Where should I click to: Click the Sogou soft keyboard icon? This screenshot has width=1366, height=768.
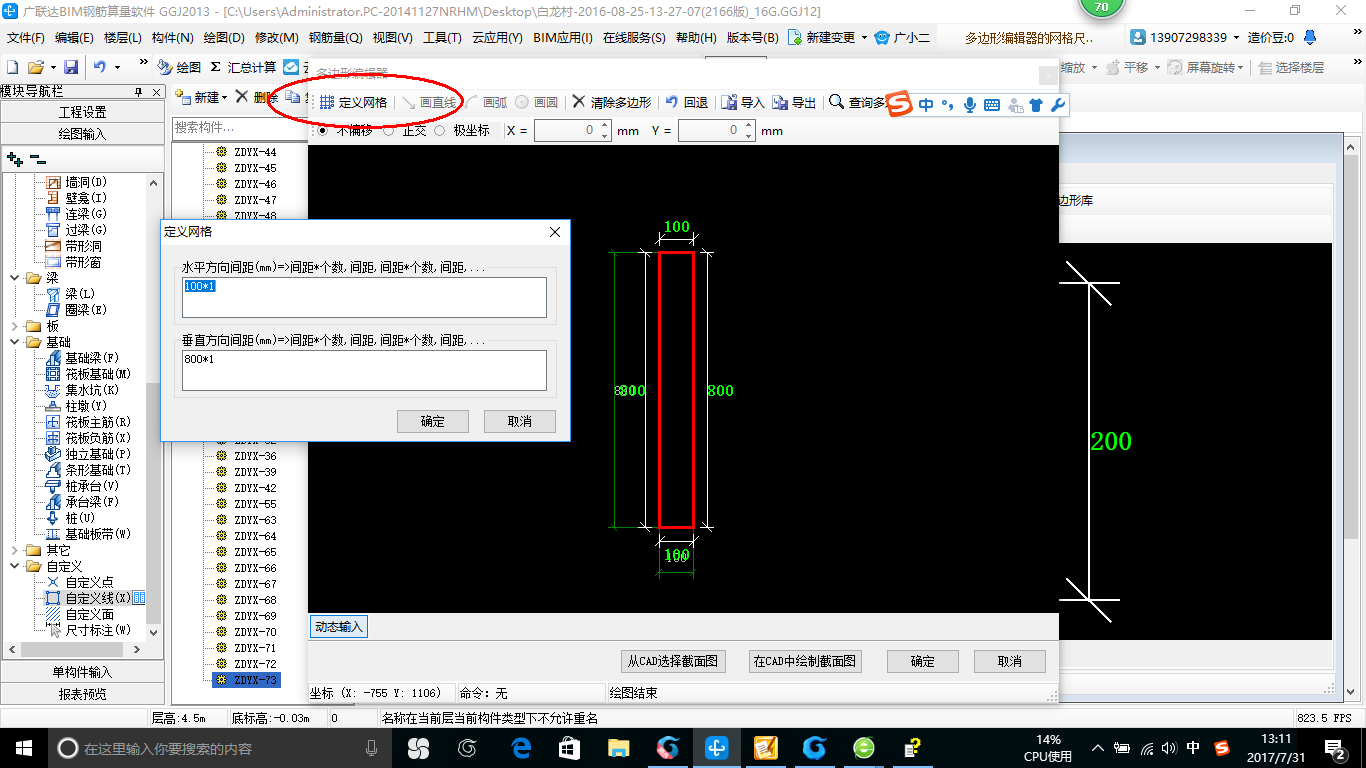tap(991, 104)
